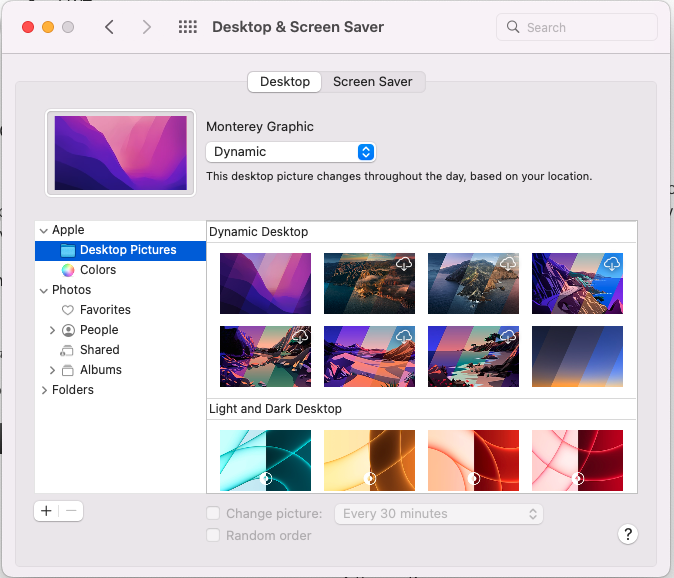This screenshot has height=578, width=674.
Task: Download the Big Sur dynamic wallpaper via cloud icon
Action: pyautogui.click(x=404, y=263)
